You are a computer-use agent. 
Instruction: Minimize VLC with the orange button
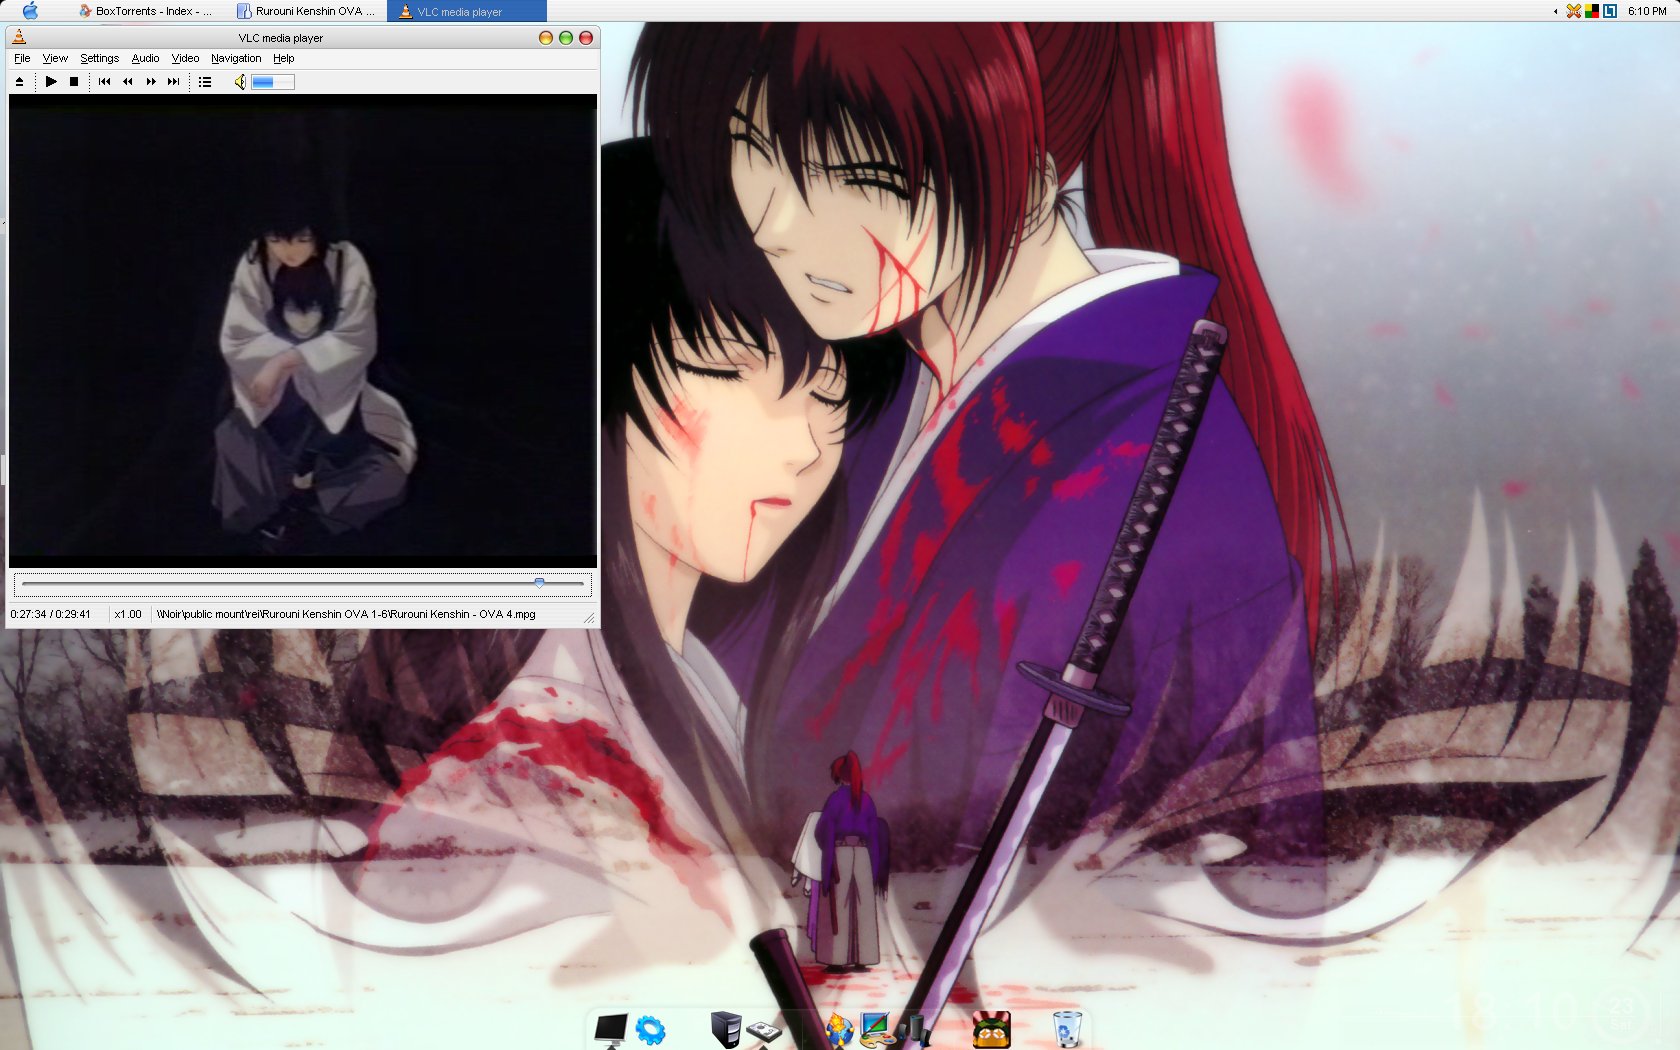pyautogui.click(x=545, y=38)
